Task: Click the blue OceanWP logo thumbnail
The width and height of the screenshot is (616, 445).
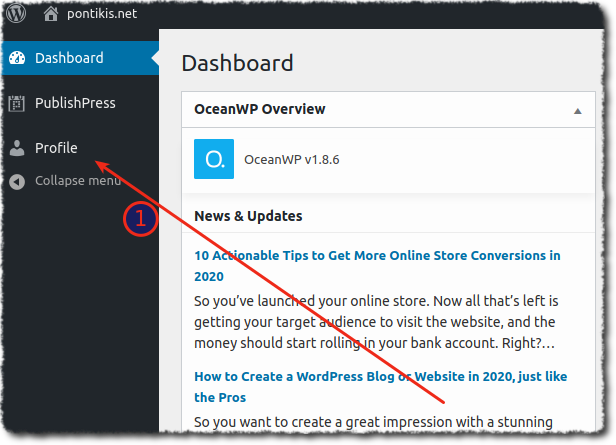Action: 214,159
